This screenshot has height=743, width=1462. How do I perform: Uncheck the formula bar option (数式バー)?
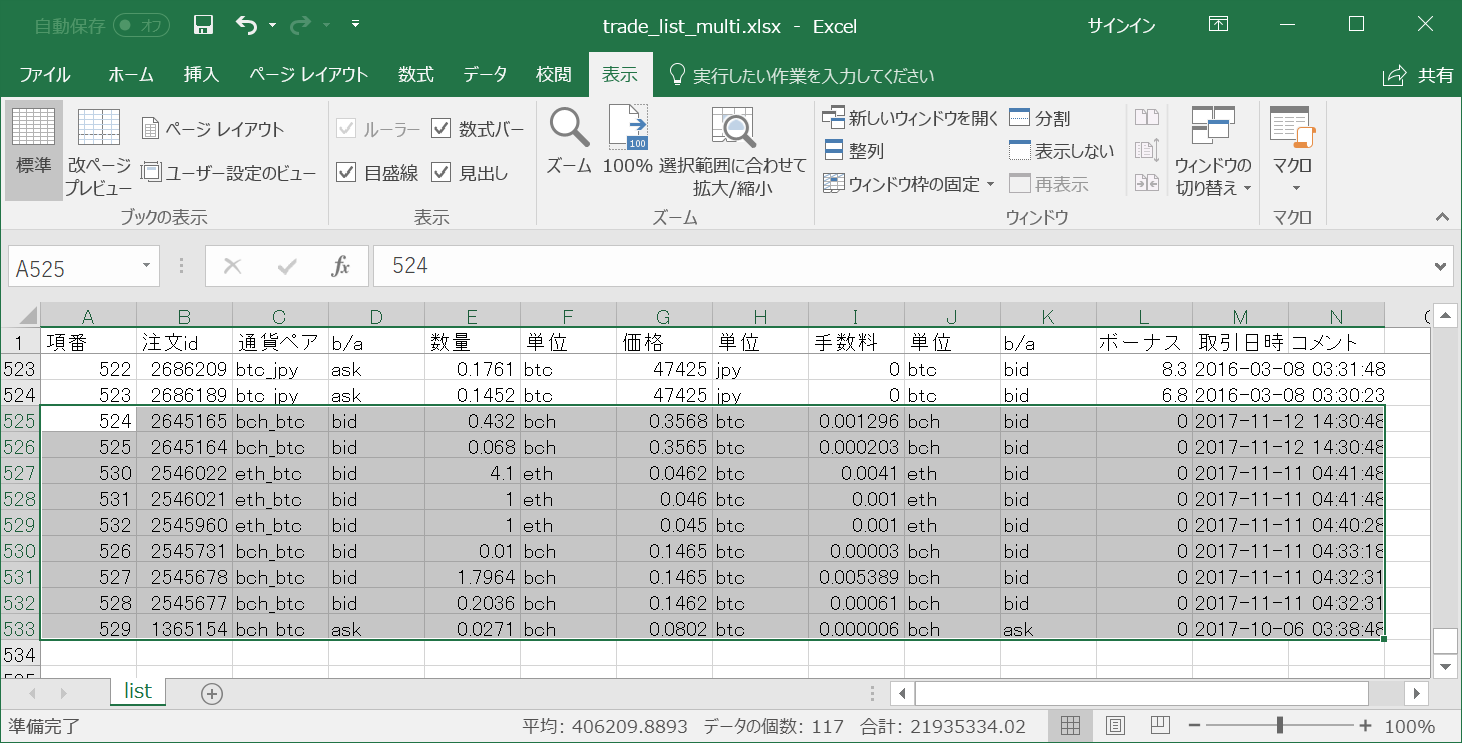click(442, 126)
